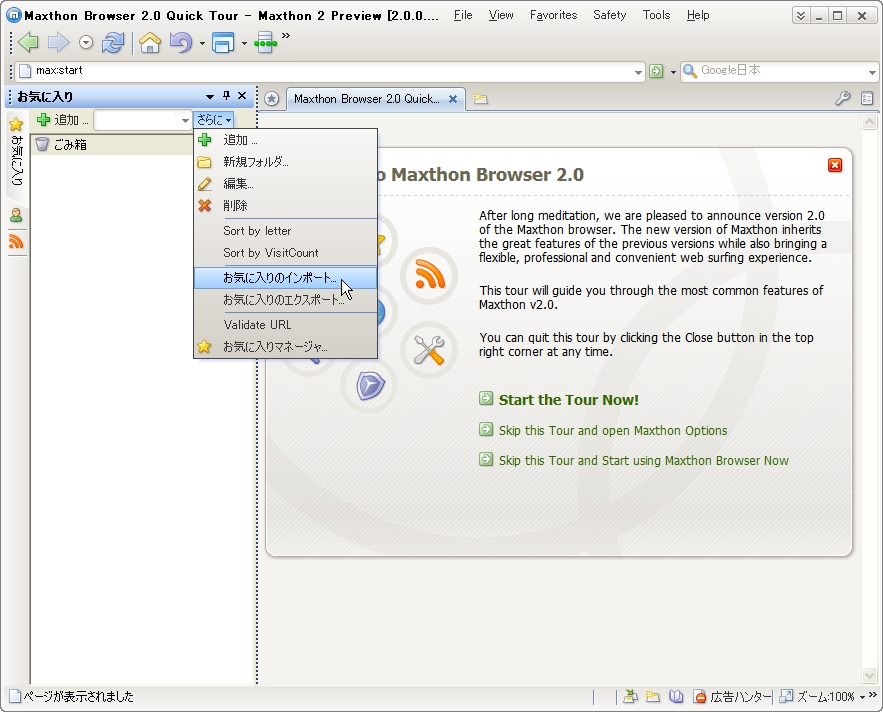The image size is (883, 712).
Task: Select 編集 menu entry
Action: pos(286,184)
